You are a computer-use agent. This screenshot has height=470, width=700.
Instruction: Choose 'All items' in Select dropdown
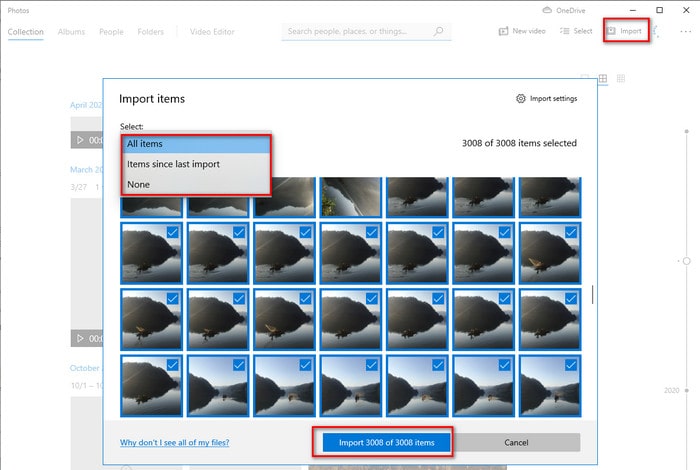click(196, 144)
